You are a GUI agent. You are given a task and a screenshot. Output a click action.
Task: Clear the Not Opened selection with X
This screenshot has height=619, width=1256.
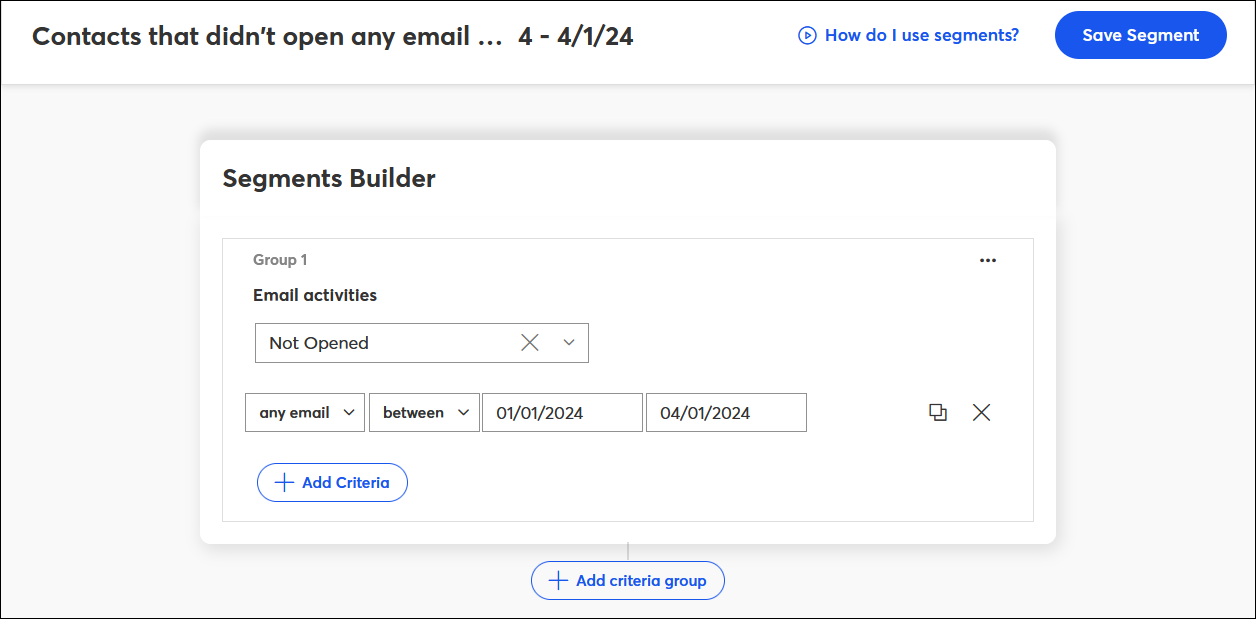tap(530, 342)
